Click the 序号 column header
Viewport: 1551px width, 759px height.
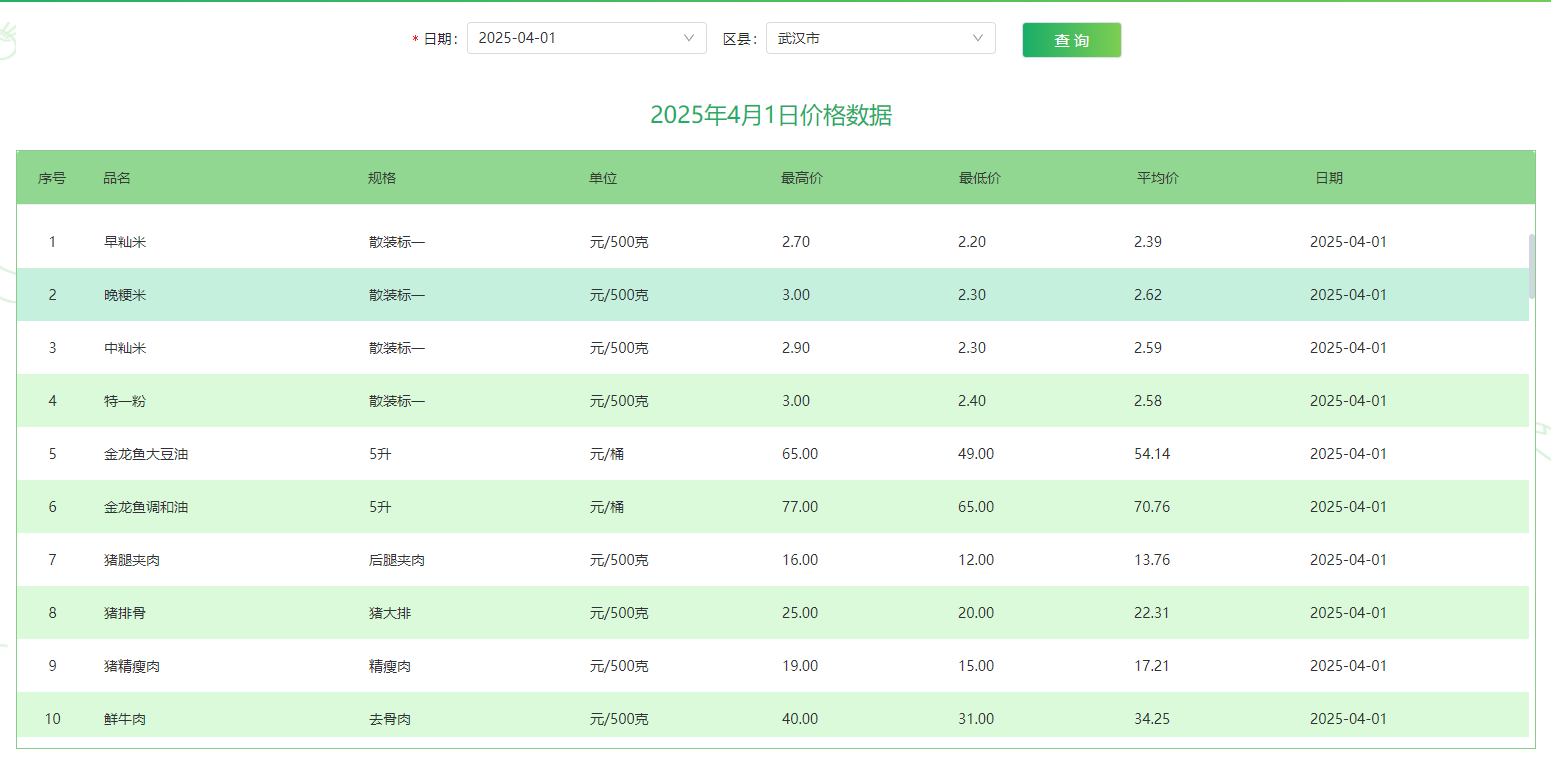click(52, 178)
